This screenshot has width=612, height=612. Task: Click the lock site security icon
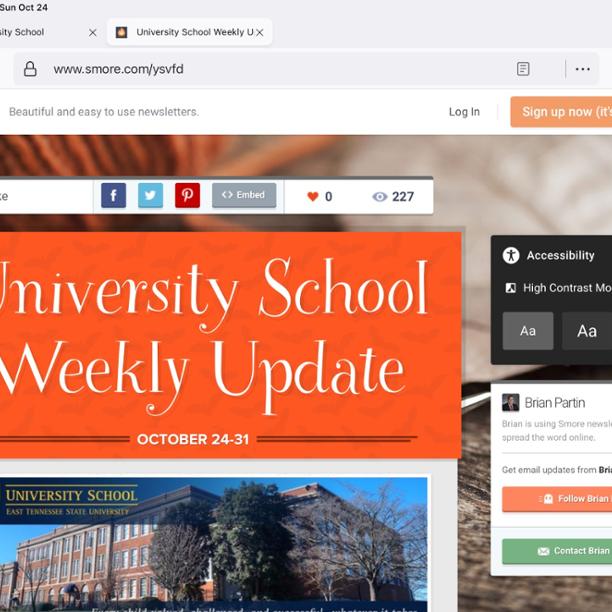point(30,69)
